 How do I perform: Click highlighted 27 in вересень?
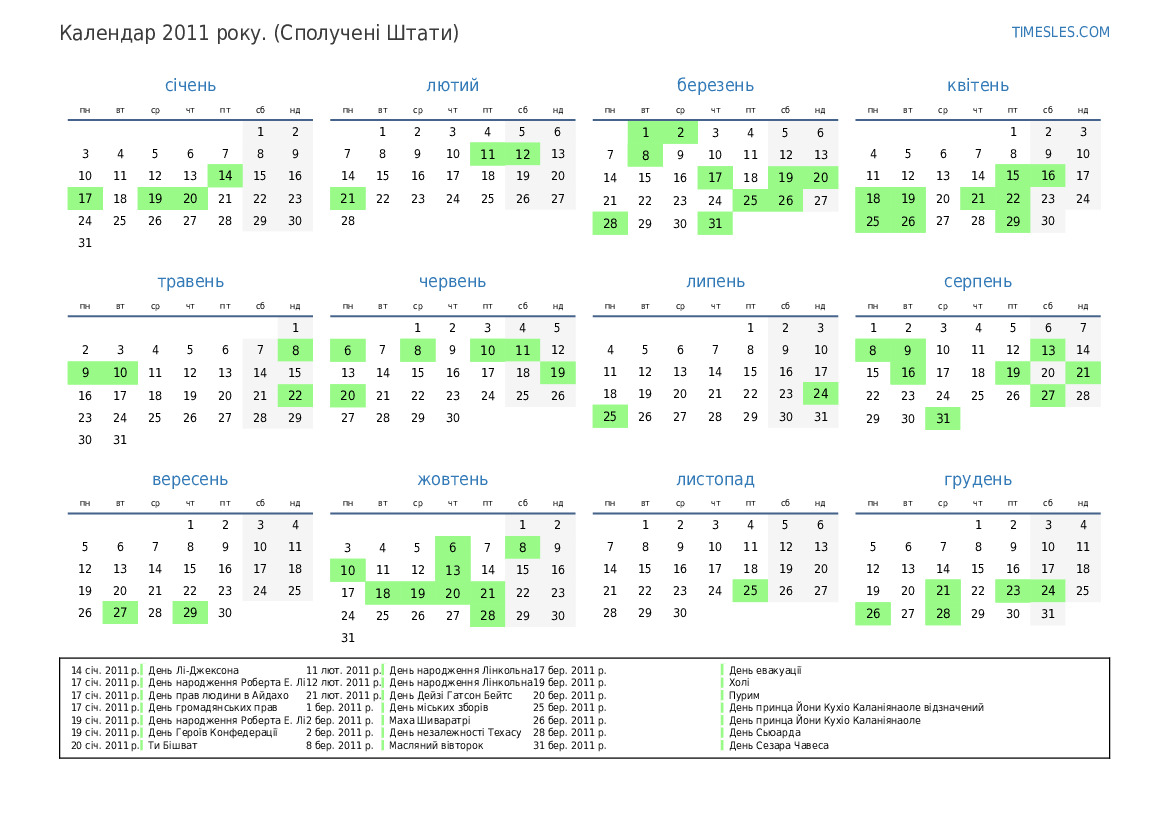(x=120, y=613)
